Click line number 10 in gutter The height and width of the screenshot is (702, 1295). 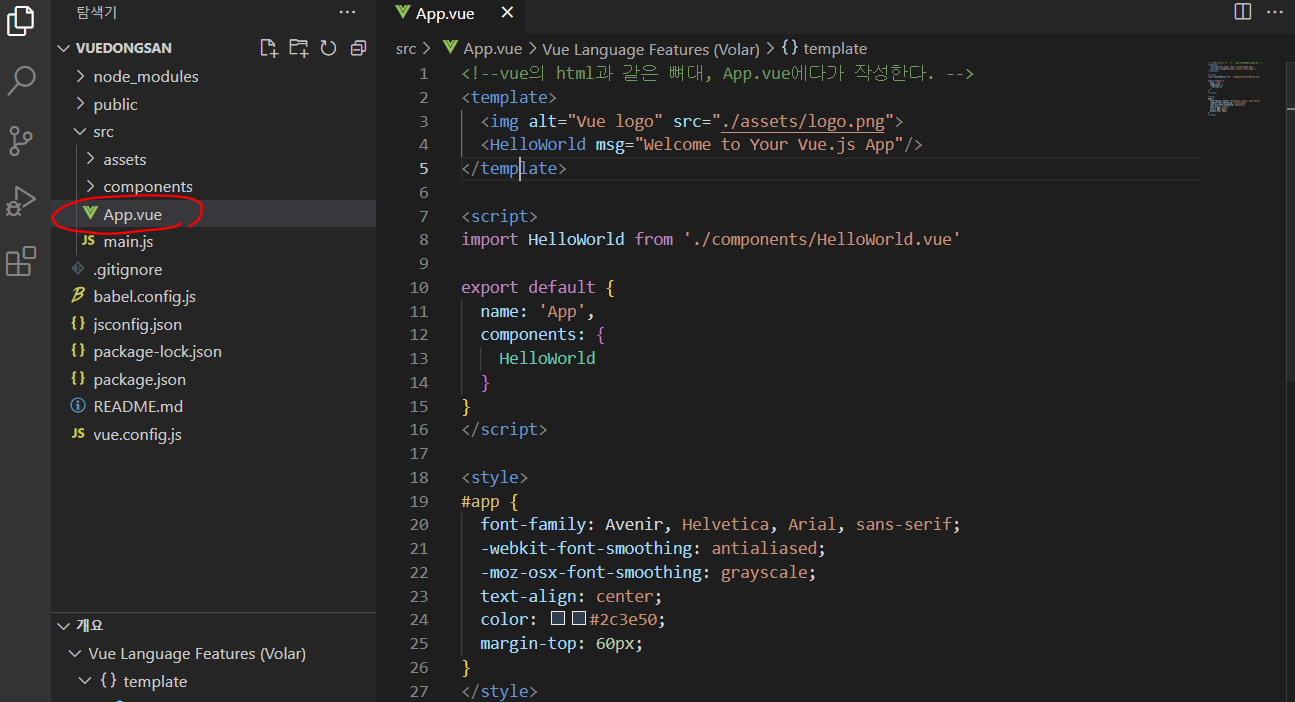[418, 287]
